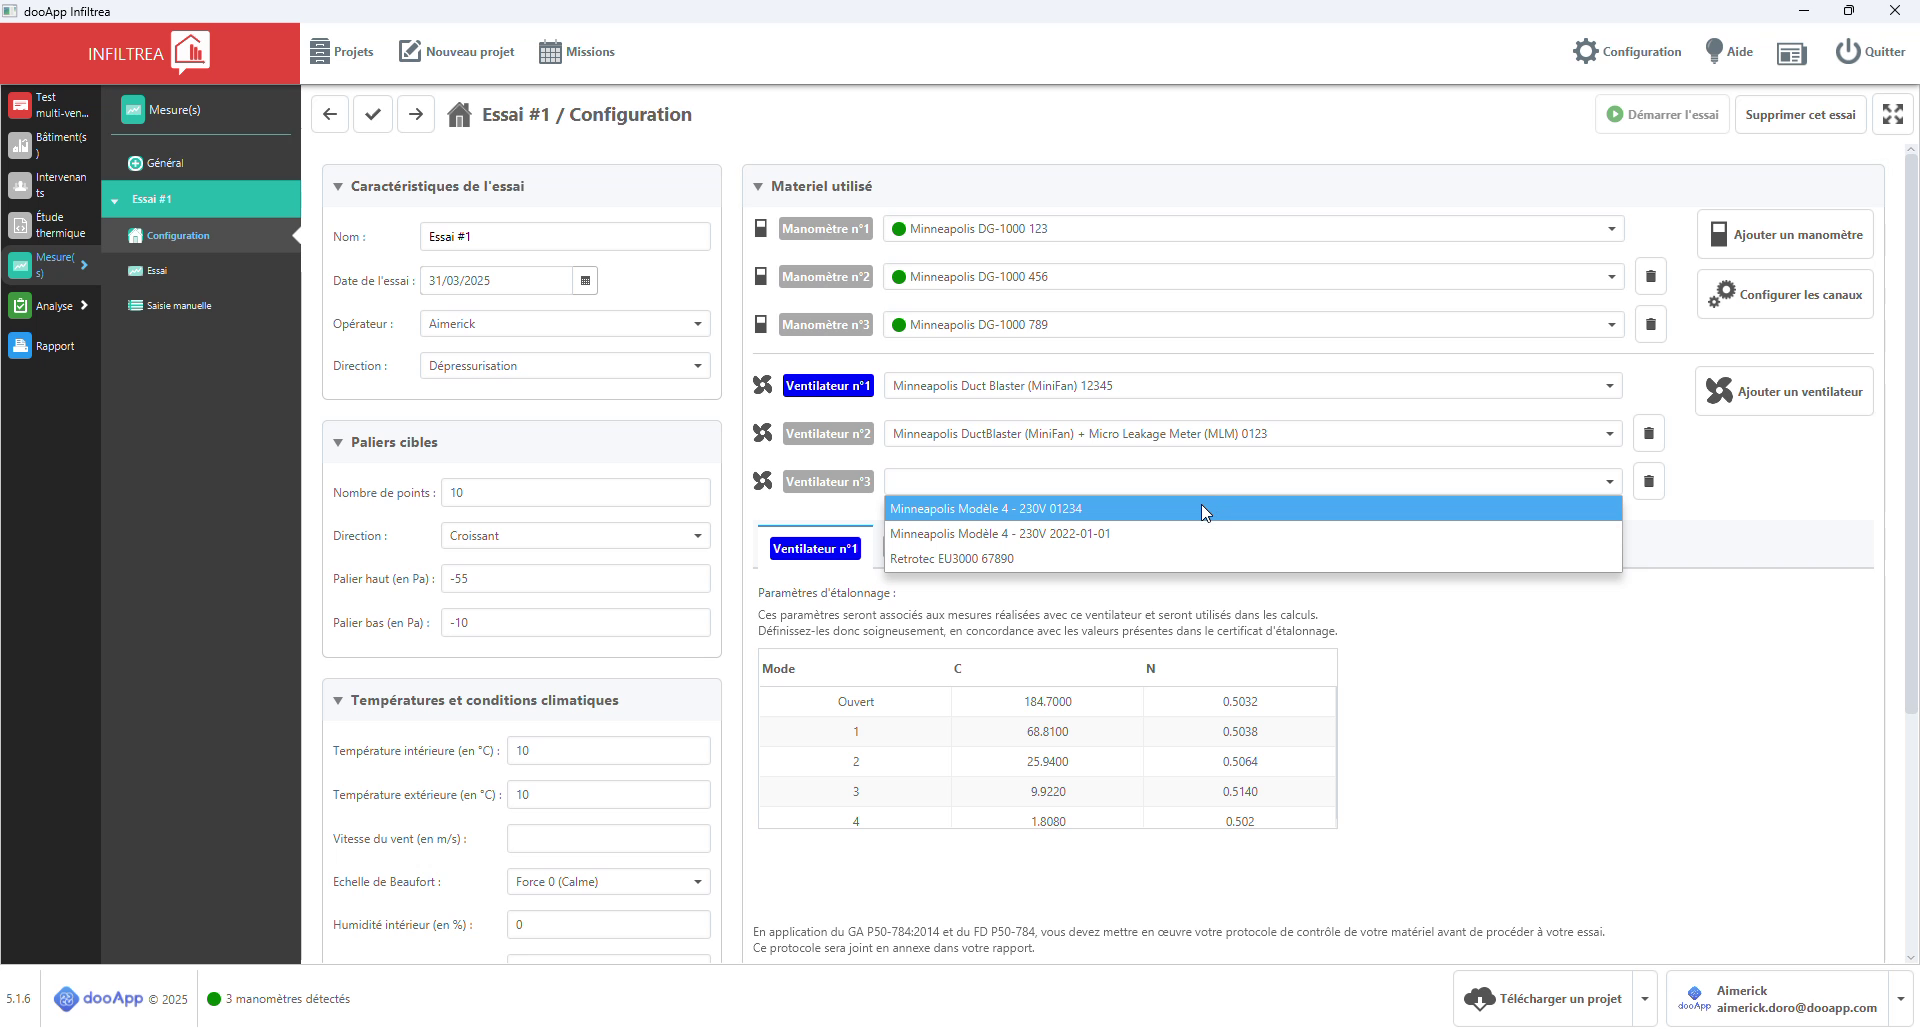Select Essai #1 in the tree
Image resolution: width=1920 pixels, height=1030 pixels.
pyautogui.click(x=201, y=199)
